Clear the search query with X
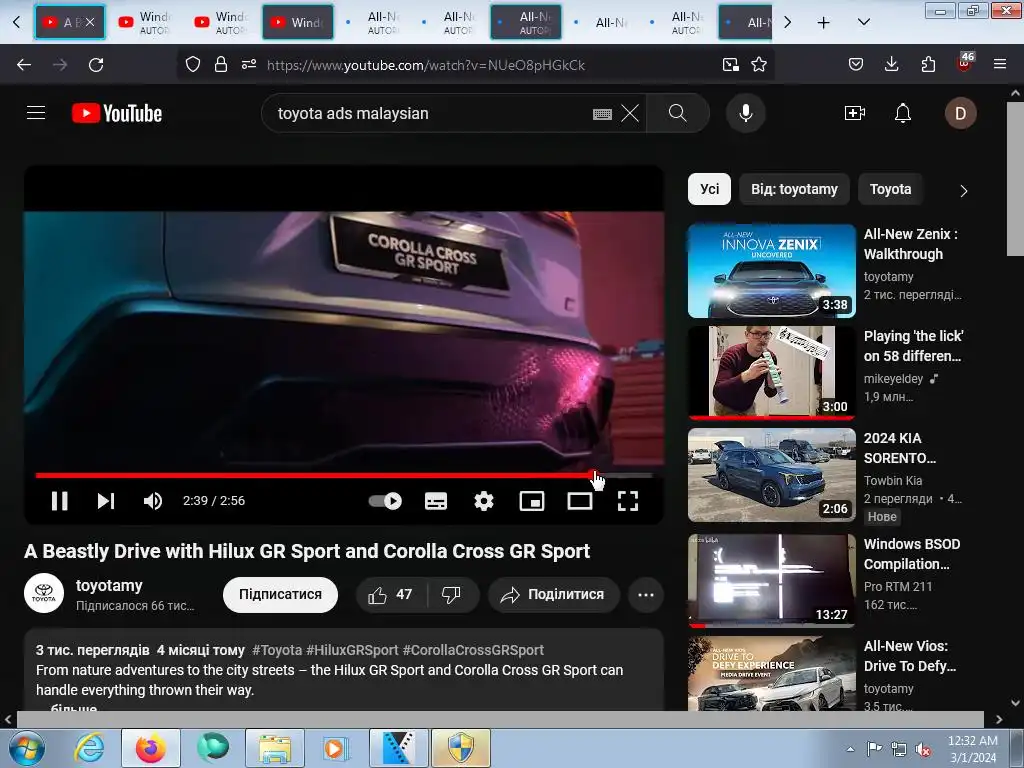The height and width of the screenshot is (768, 1024). tap(630, 113)
